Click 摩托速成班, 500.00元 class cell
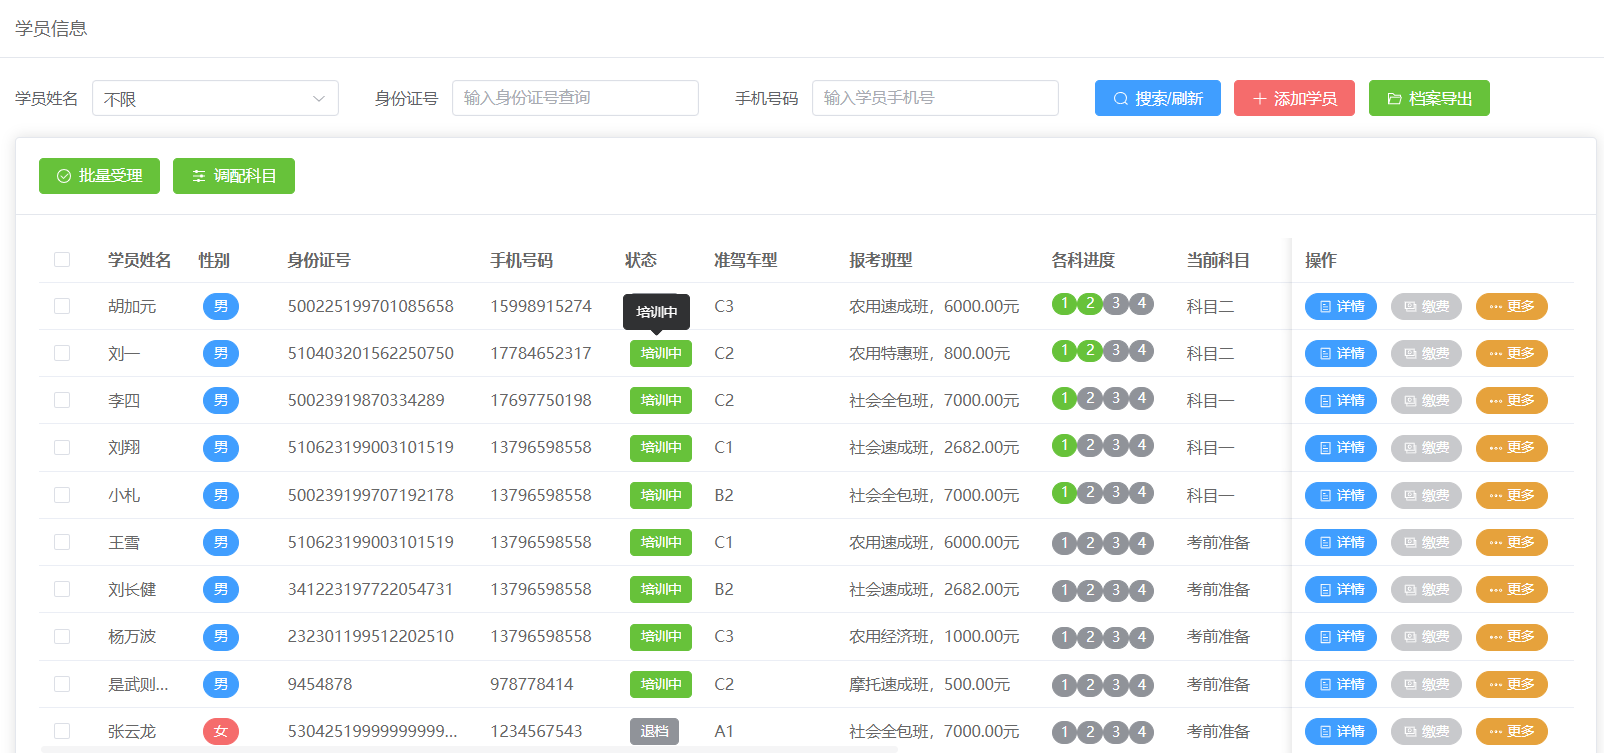The height and width of the screenshot is (753, 1604). tap(930, 684)
